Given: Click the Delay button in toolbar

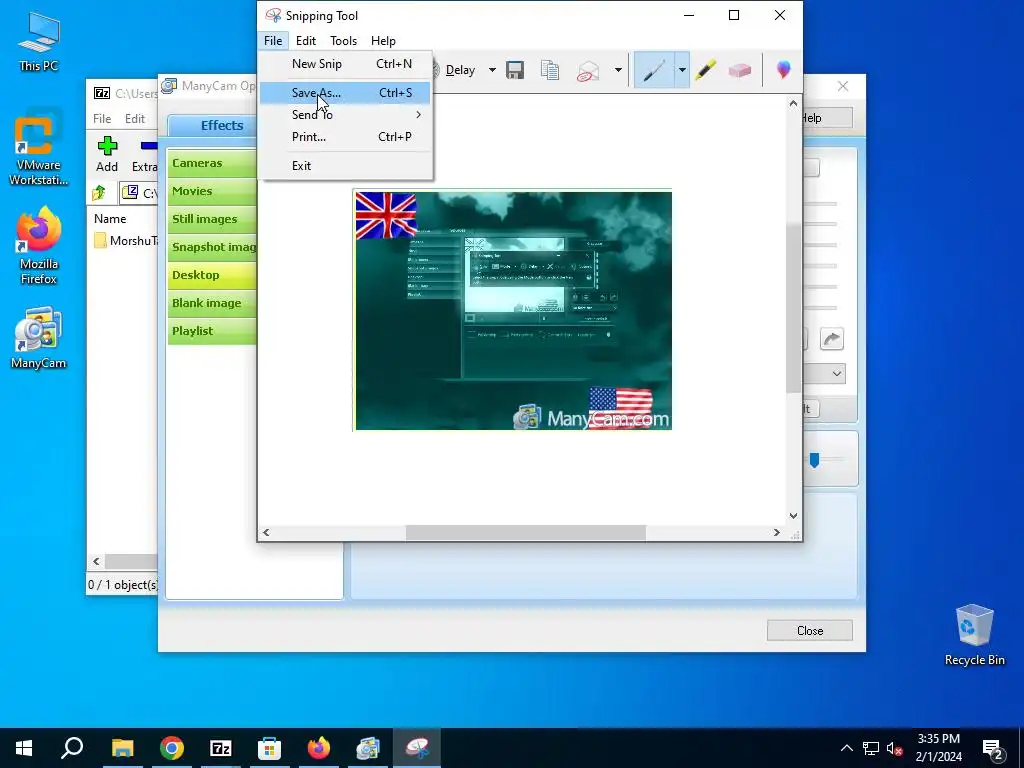Looking at the screenshot, I should pos(460,70).
